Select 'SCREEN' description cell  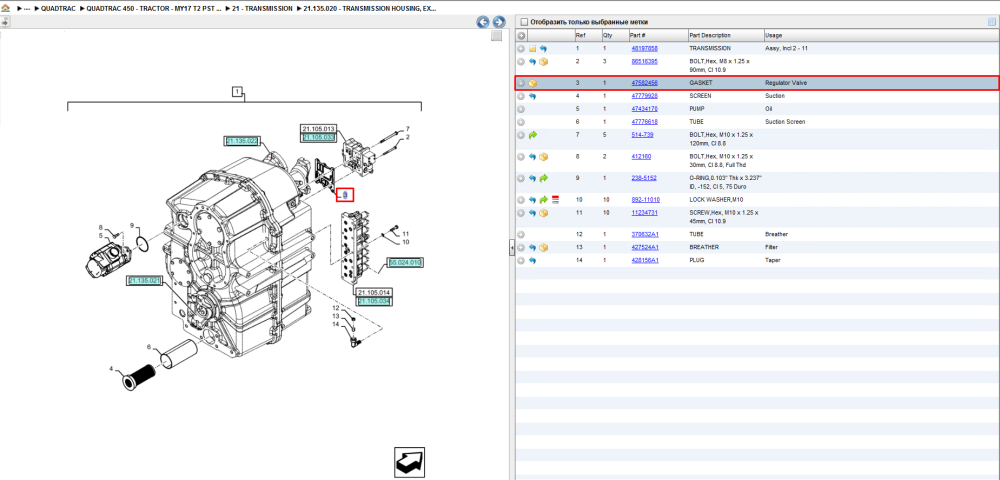(700, 96)
